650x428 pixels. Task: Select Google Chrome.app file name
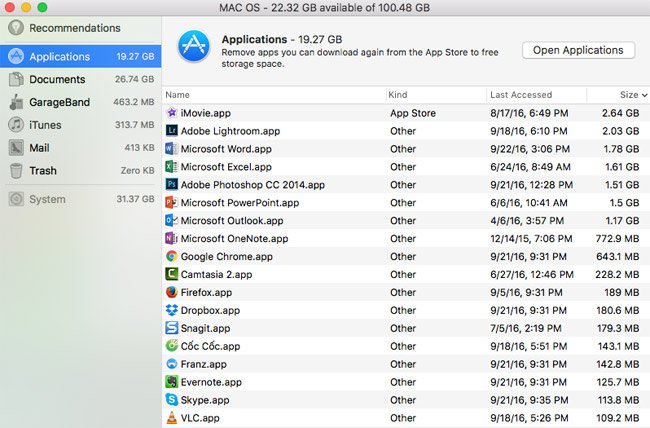tap(227, 256)
